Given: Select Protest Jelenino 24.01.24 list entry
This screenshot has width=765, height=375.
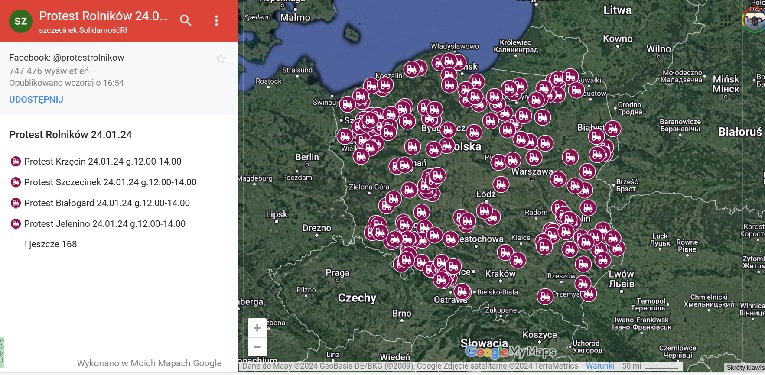Looking at the screenshot, I should click(x=98, y=224).
